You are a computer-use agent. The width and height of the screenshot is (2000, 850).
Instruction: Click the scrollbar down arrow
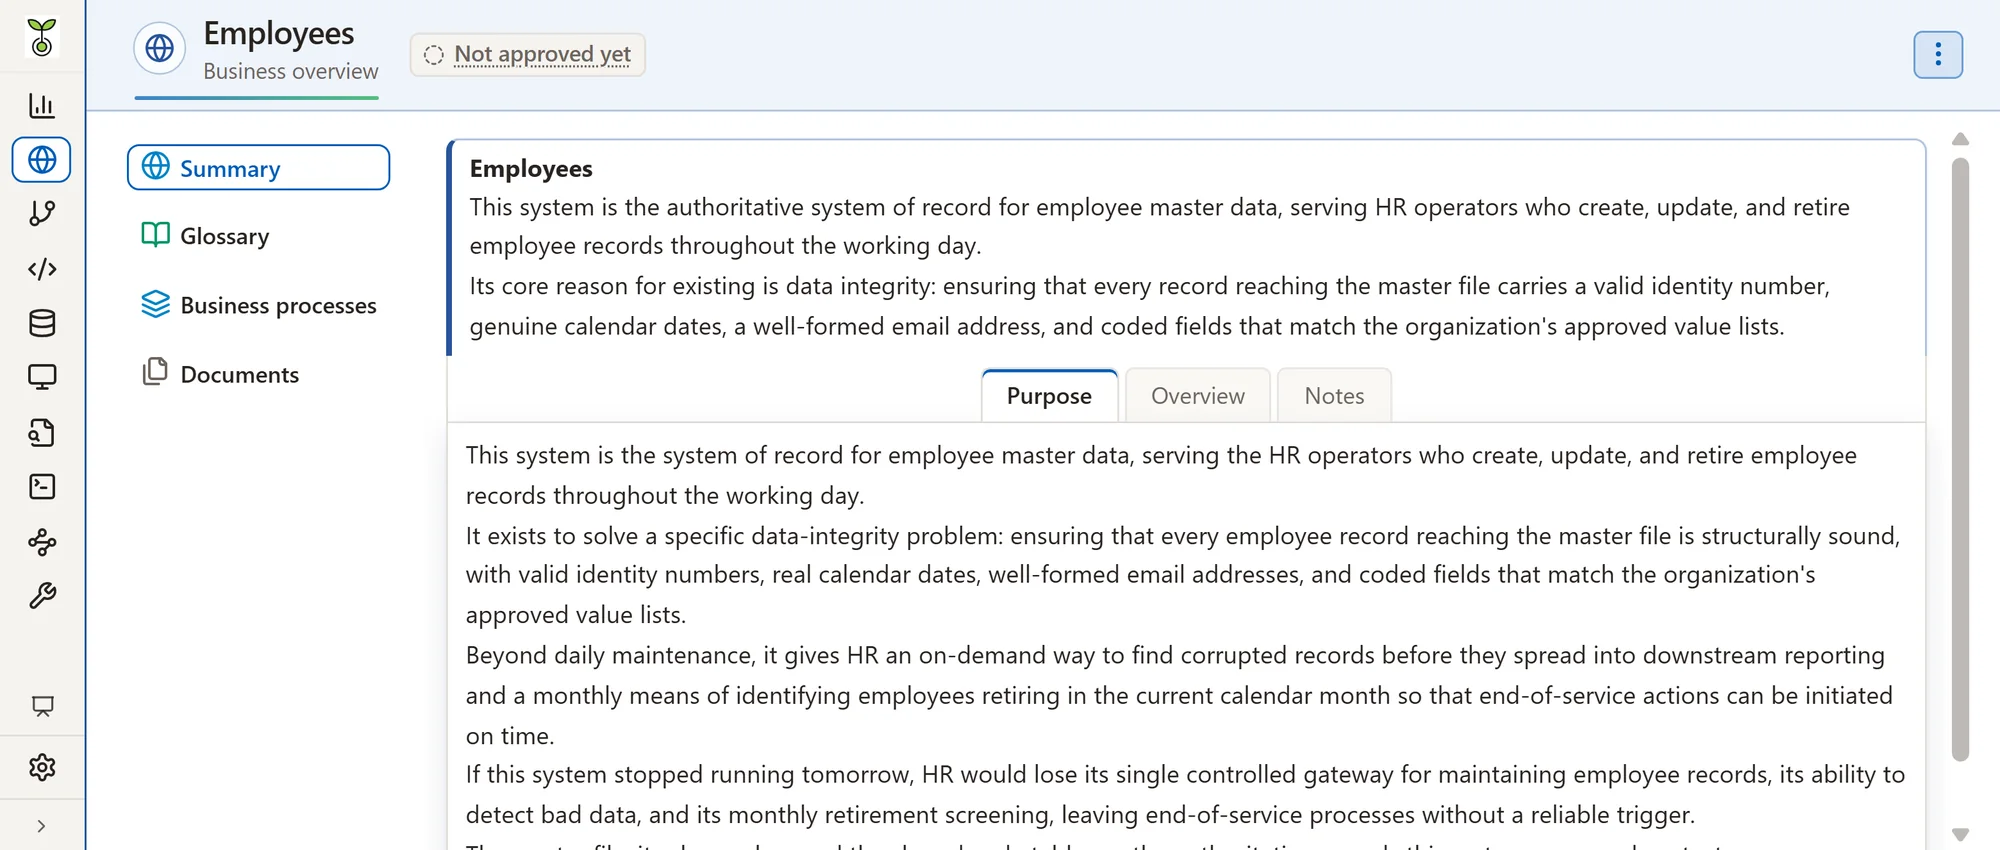point(1960,834)
